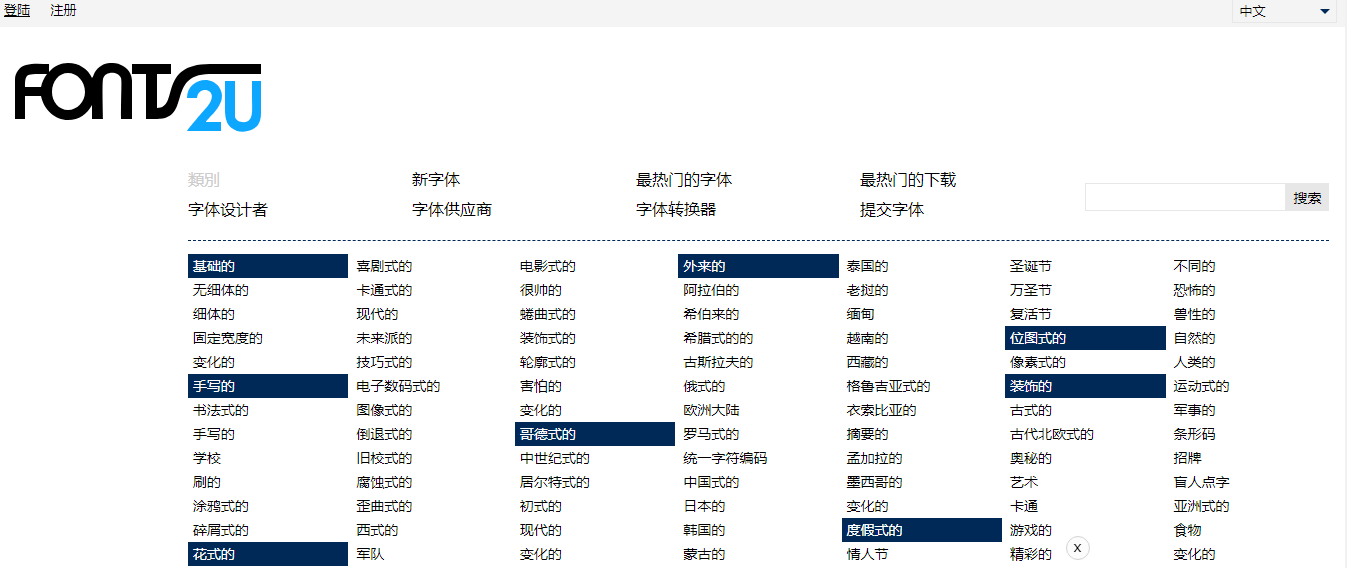This screenshot has width=1347, height=568.
Task: Open the 万圣节 category
Action: [1031, 290]
